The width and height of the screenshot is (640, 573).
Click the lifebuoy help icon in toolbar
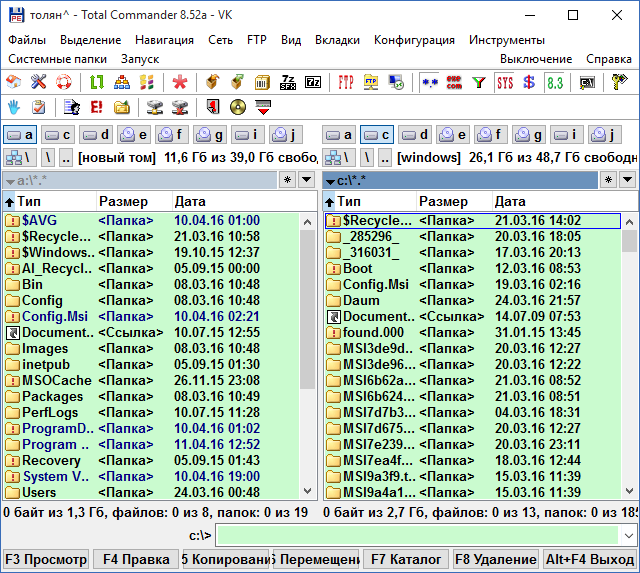63,82
